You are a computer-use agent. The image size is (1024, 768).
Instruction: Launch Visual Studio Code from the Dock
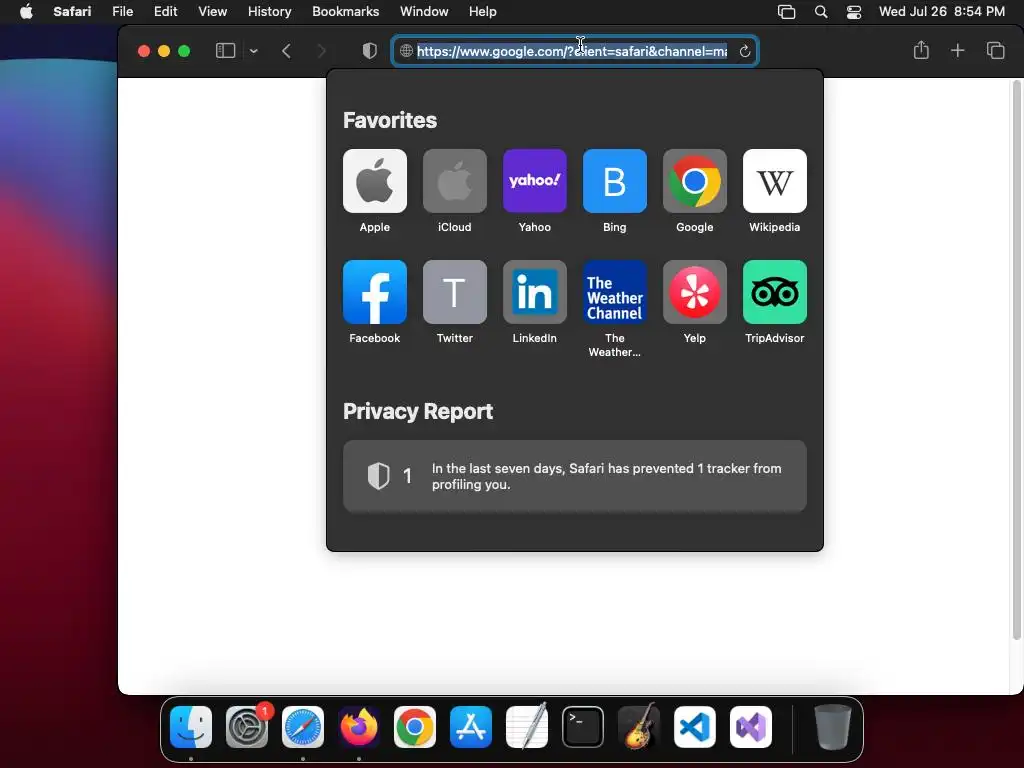(695, 727)
